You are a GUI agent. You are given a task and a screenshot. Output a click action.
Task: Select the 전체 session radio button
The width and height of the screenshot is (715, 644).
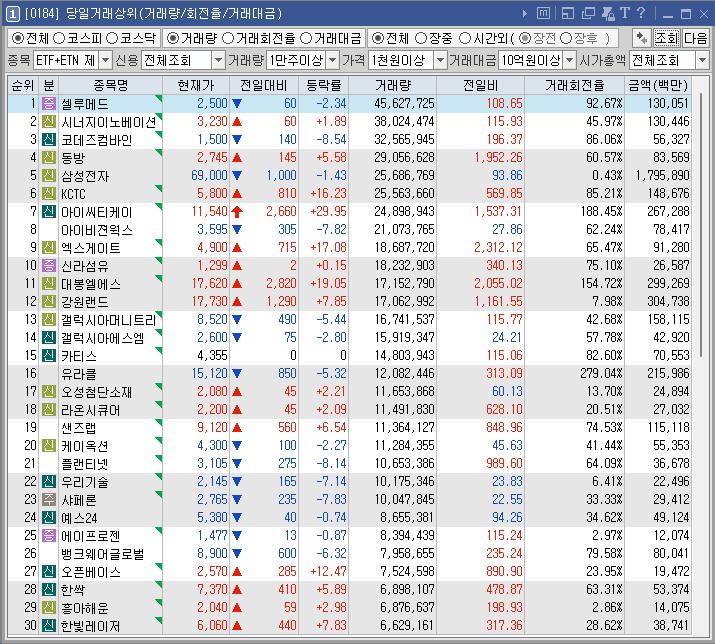[378, 38]
